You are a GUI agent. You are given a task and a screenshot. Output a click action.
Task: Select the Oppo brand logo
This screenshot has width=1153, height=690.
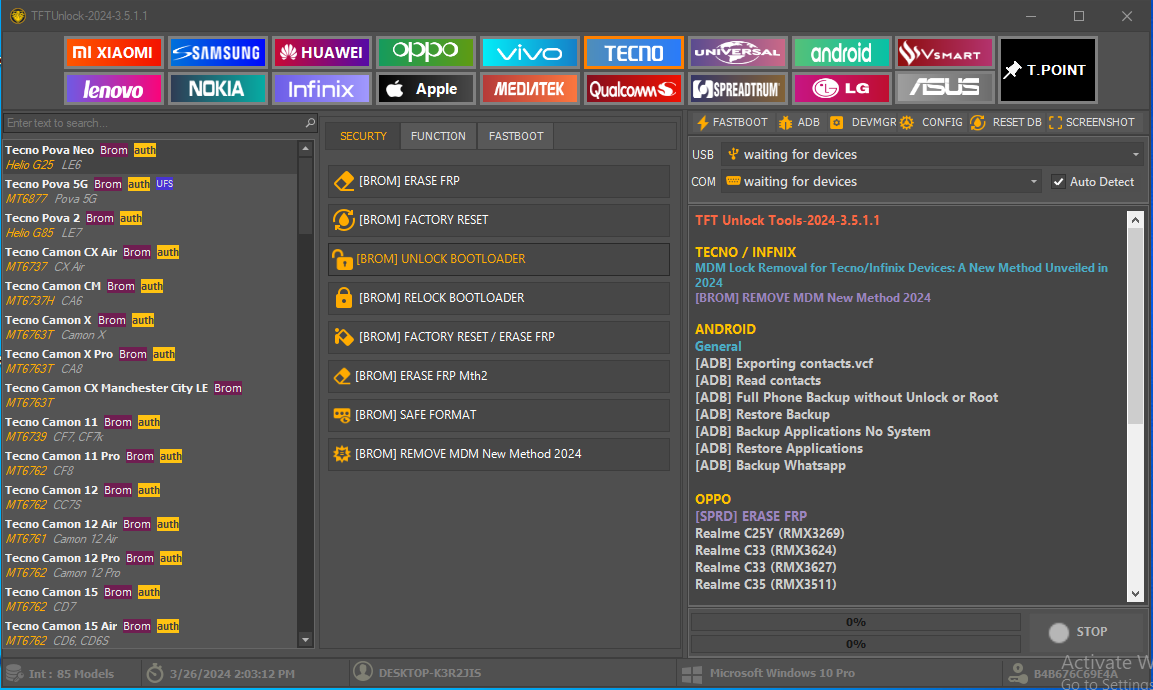click(425, 52)
